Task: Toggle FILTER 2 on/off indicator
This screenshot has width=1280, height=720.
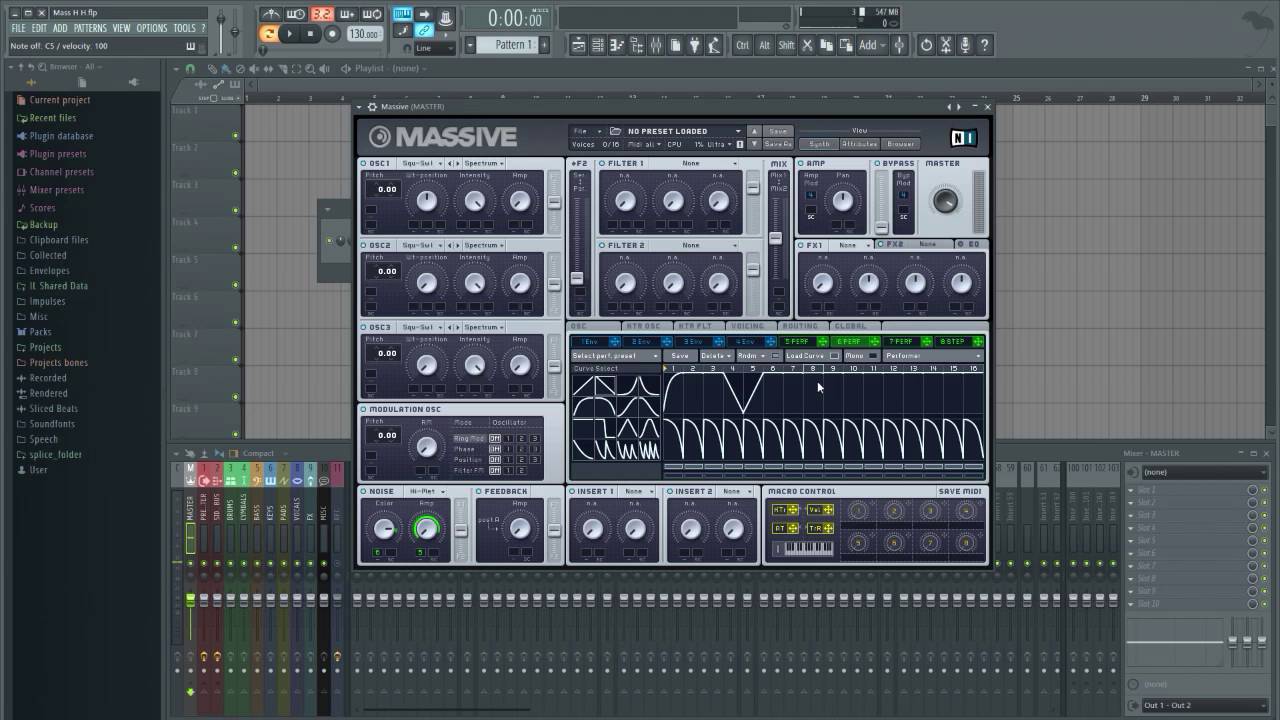Action: (602, 245)
